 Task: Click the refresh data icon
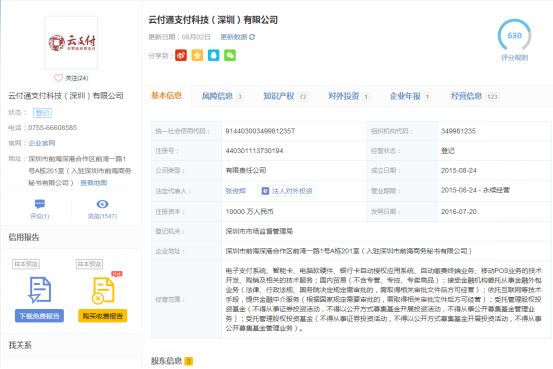coord(252,37)
